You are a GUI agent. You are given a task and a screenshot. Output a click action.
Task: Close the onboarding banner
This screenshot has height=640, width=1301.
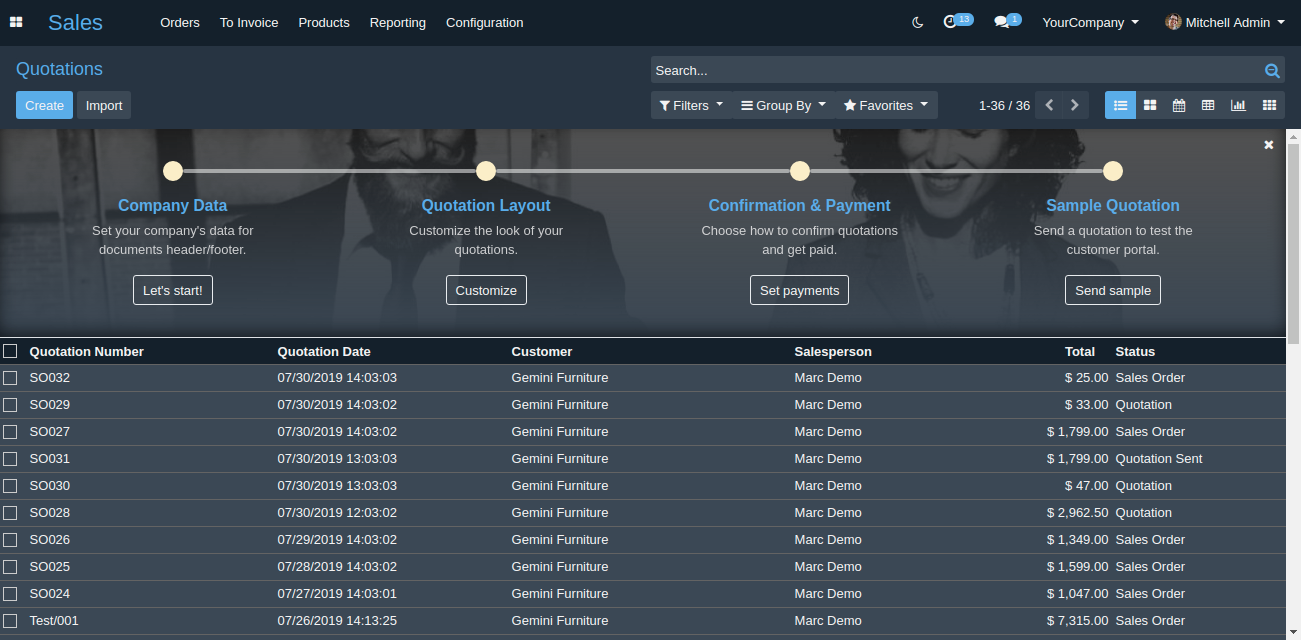[1269, 145]
